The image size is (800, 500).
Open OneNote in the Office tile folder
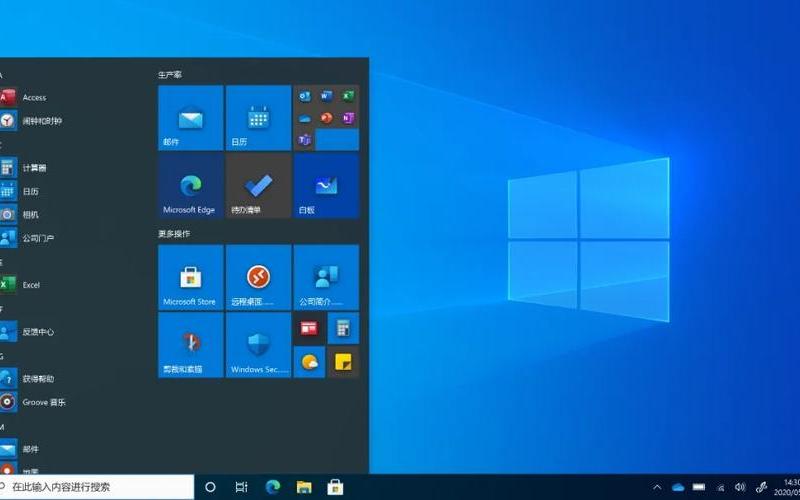(x=348, y=118)
